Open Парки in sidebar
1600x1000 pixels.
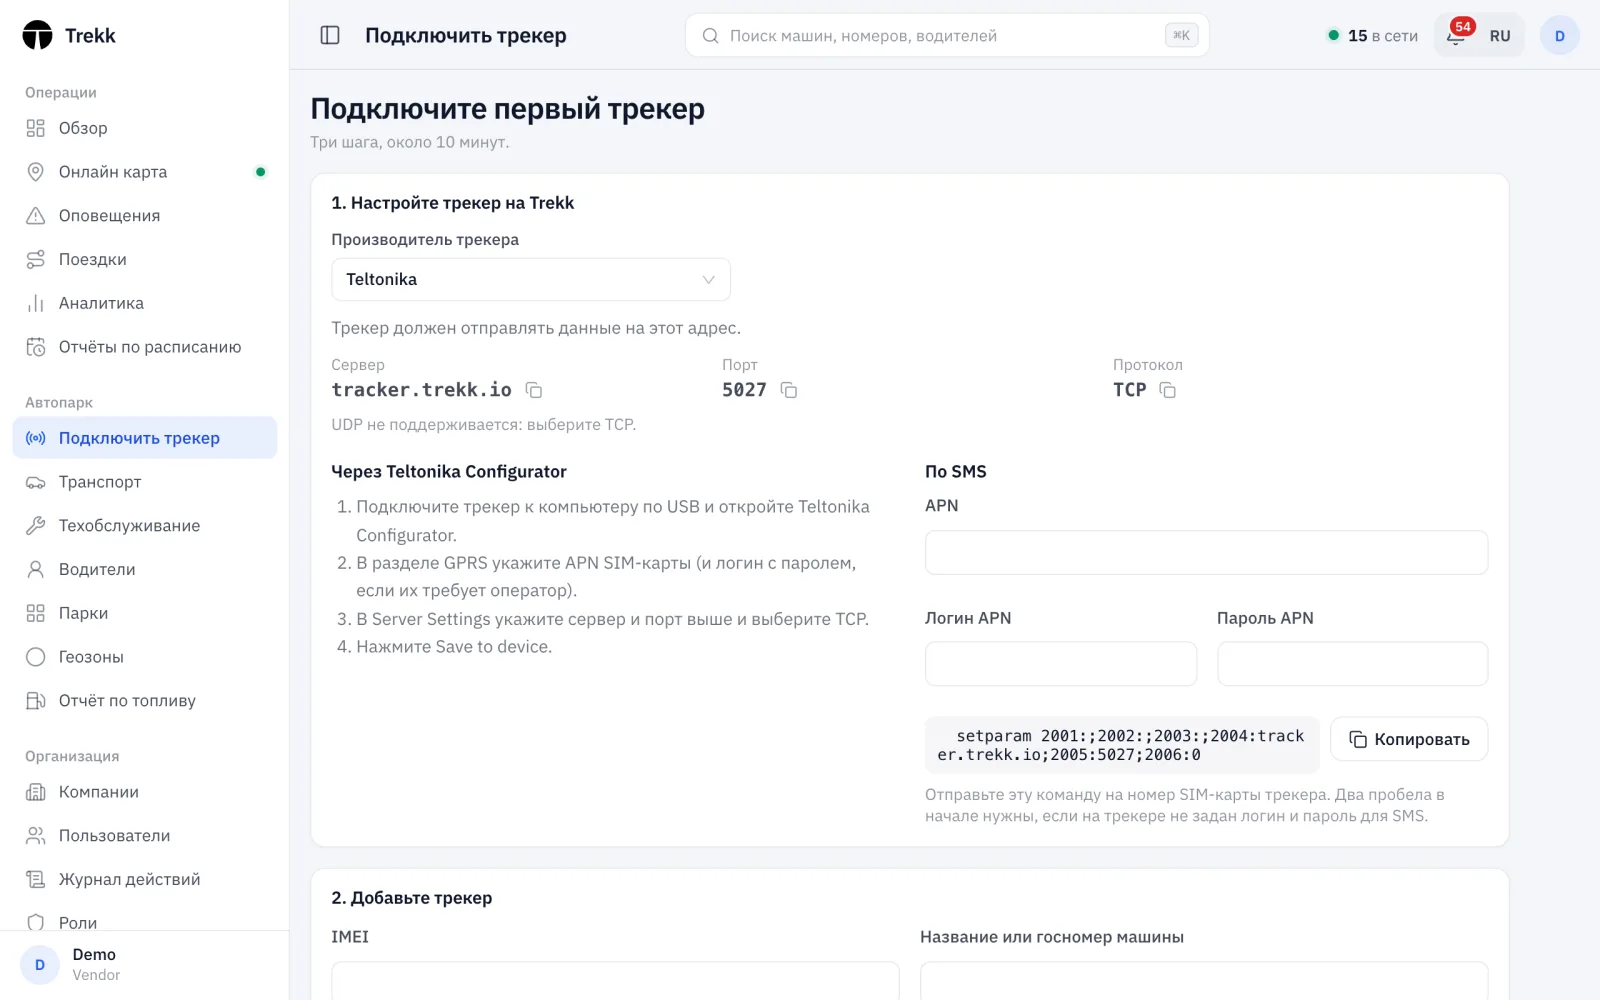click(x=145, y=613)
